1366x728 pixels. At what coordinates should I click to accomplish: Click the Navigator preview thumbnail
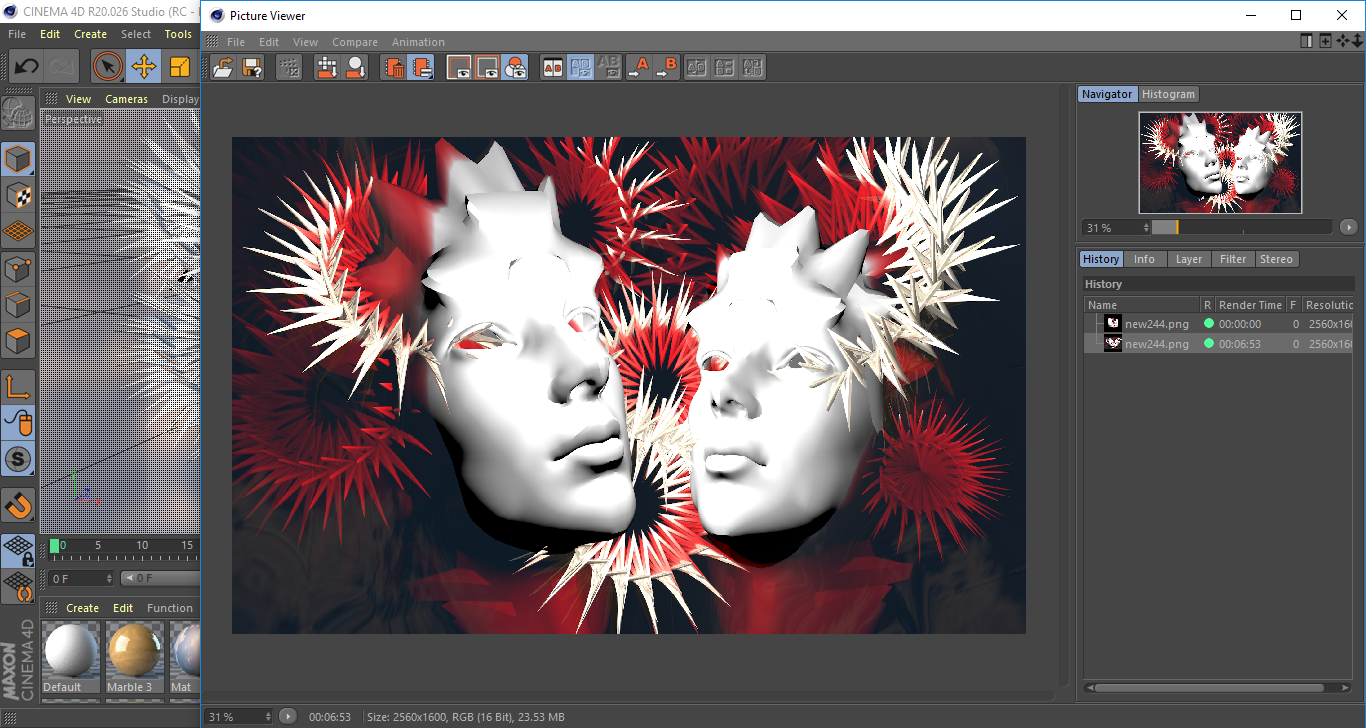(x=1220, y=162)
